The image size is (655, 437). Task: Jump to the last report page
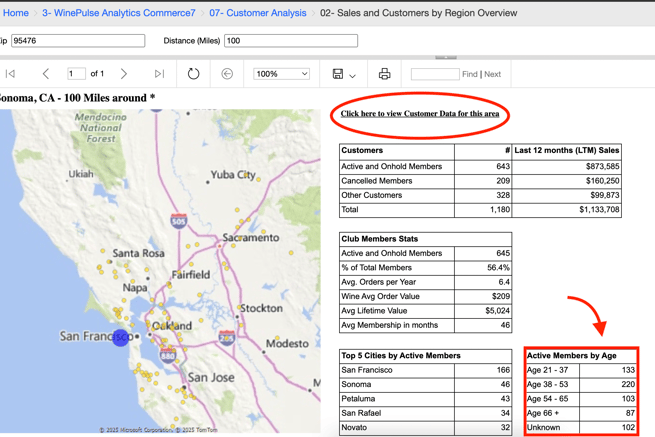click(x=159, y=74)
